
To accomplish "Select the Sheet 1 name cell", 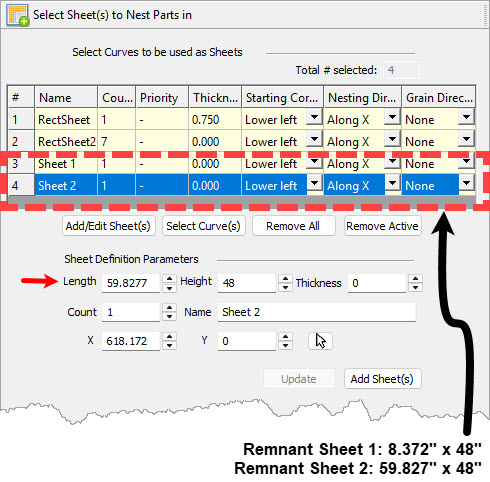I will click(x=66, y=163).
